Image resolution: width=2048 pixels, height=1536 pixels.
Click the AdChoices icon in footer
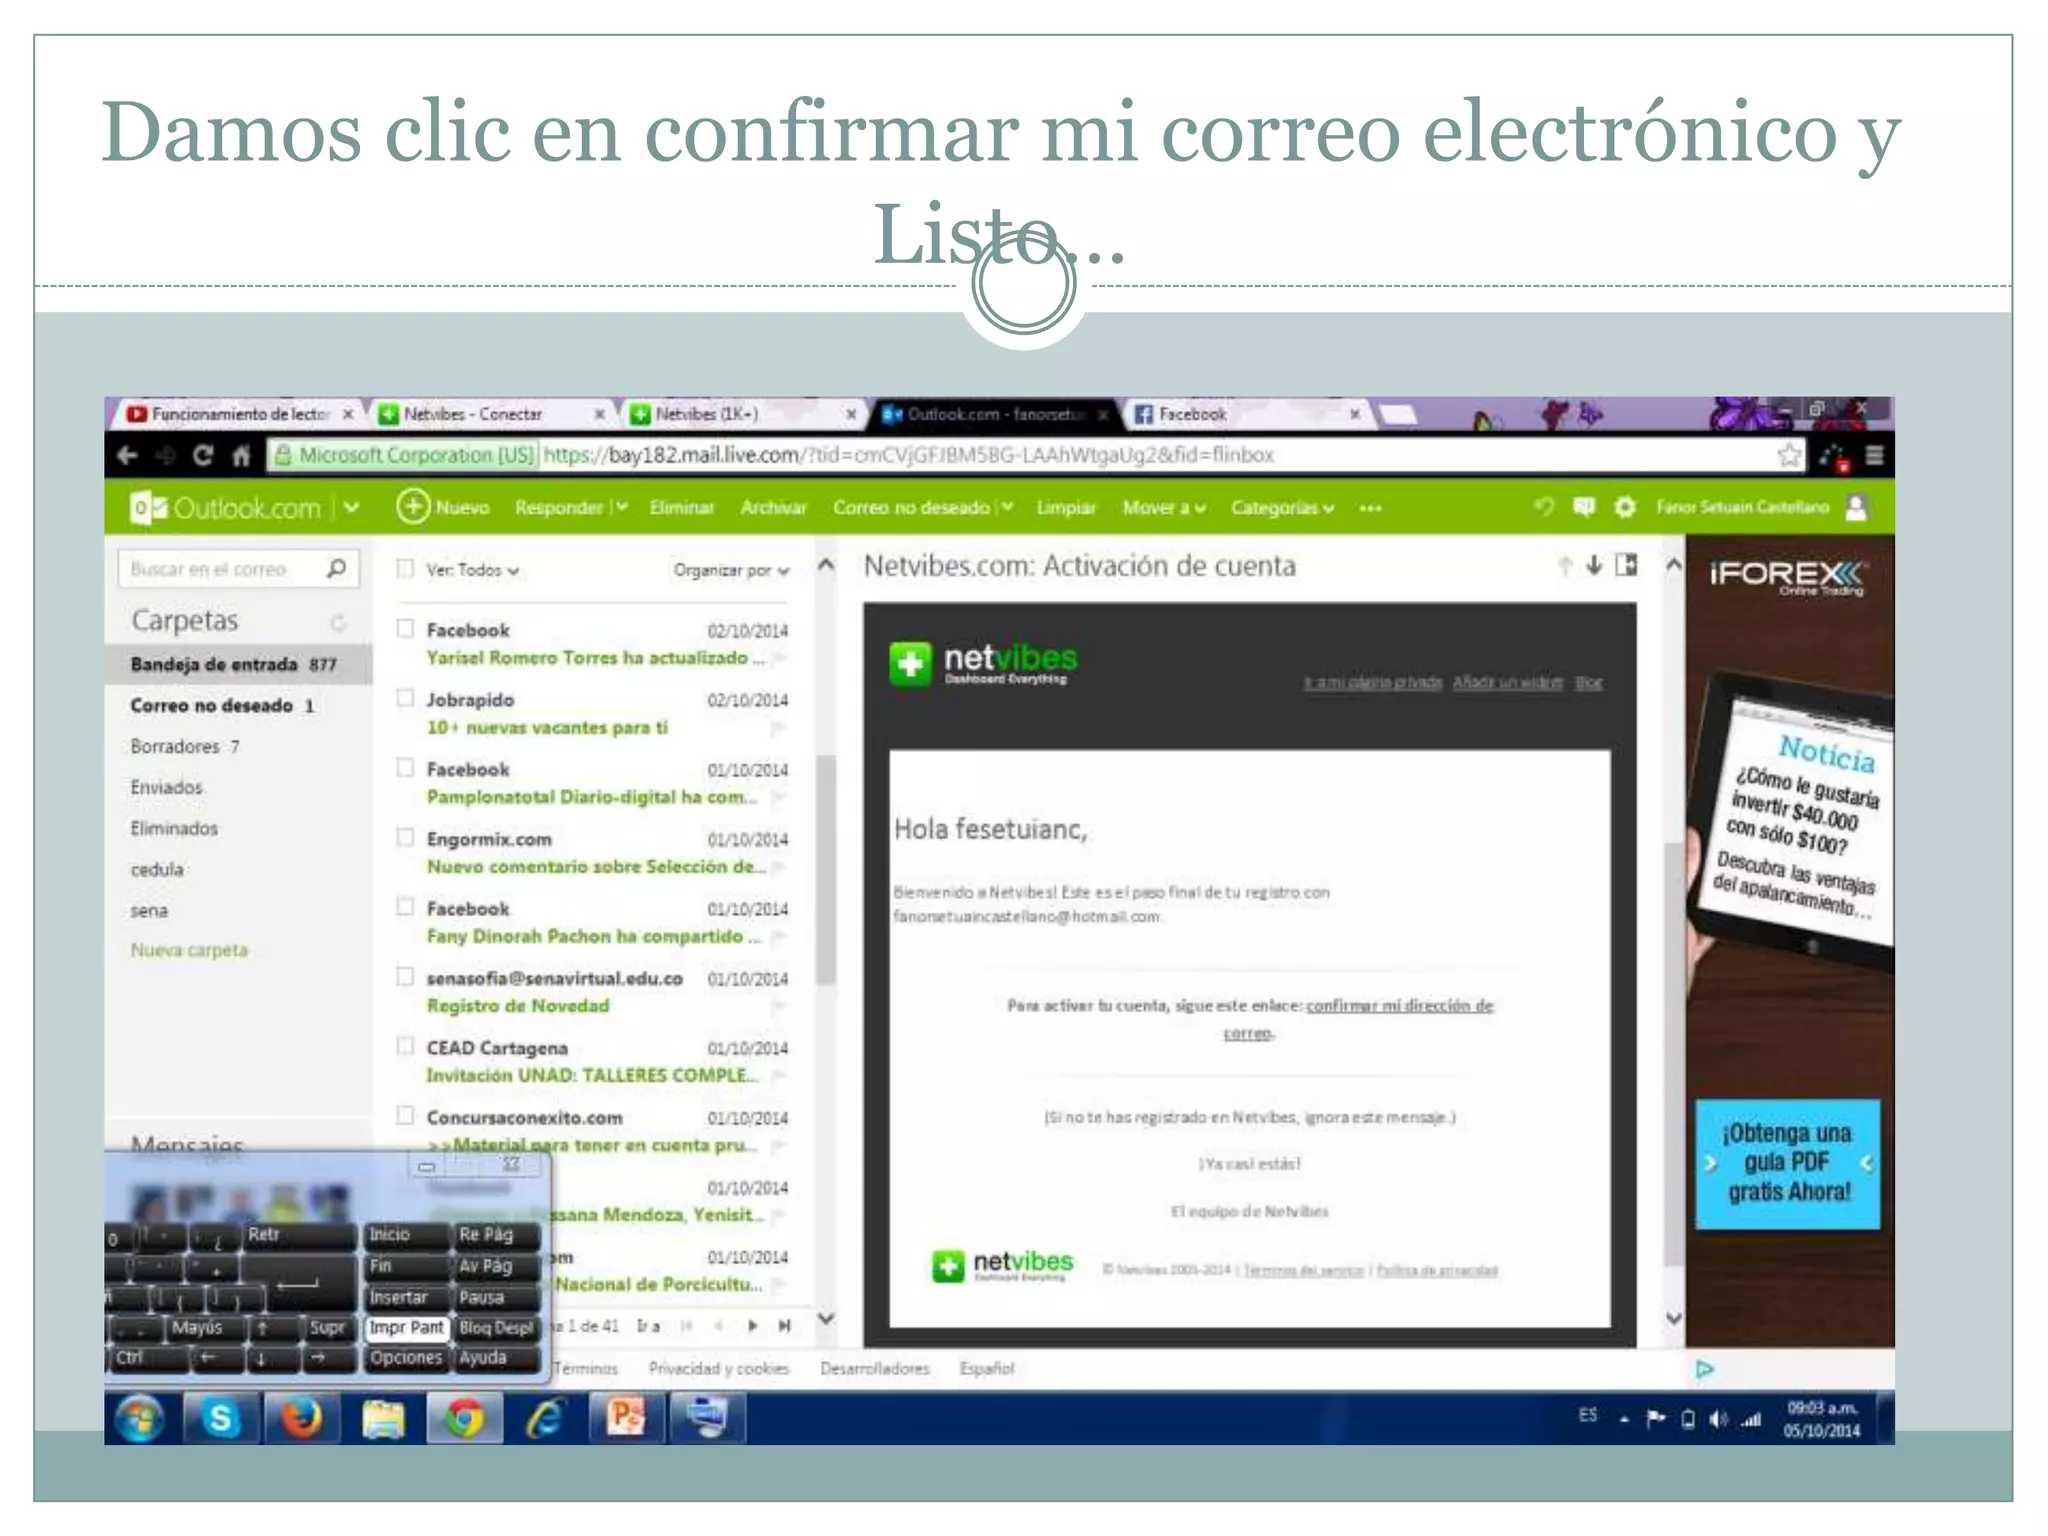(x=1705, y=1369)
